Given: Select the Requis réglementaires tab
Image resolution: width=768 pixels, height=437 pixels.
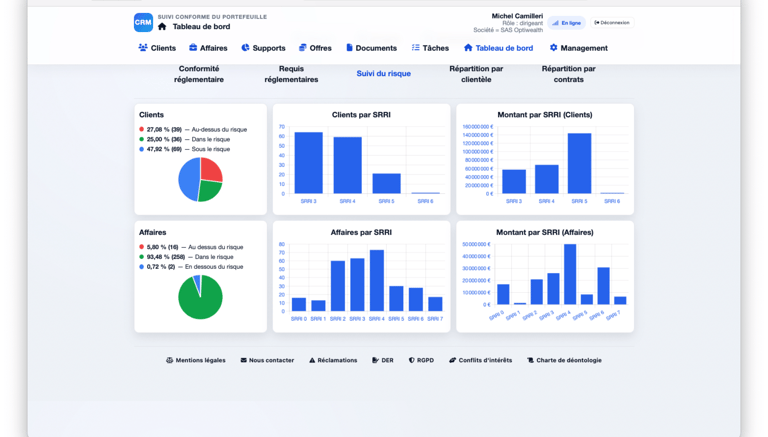Looking at the screenshot, I should 291,74.
